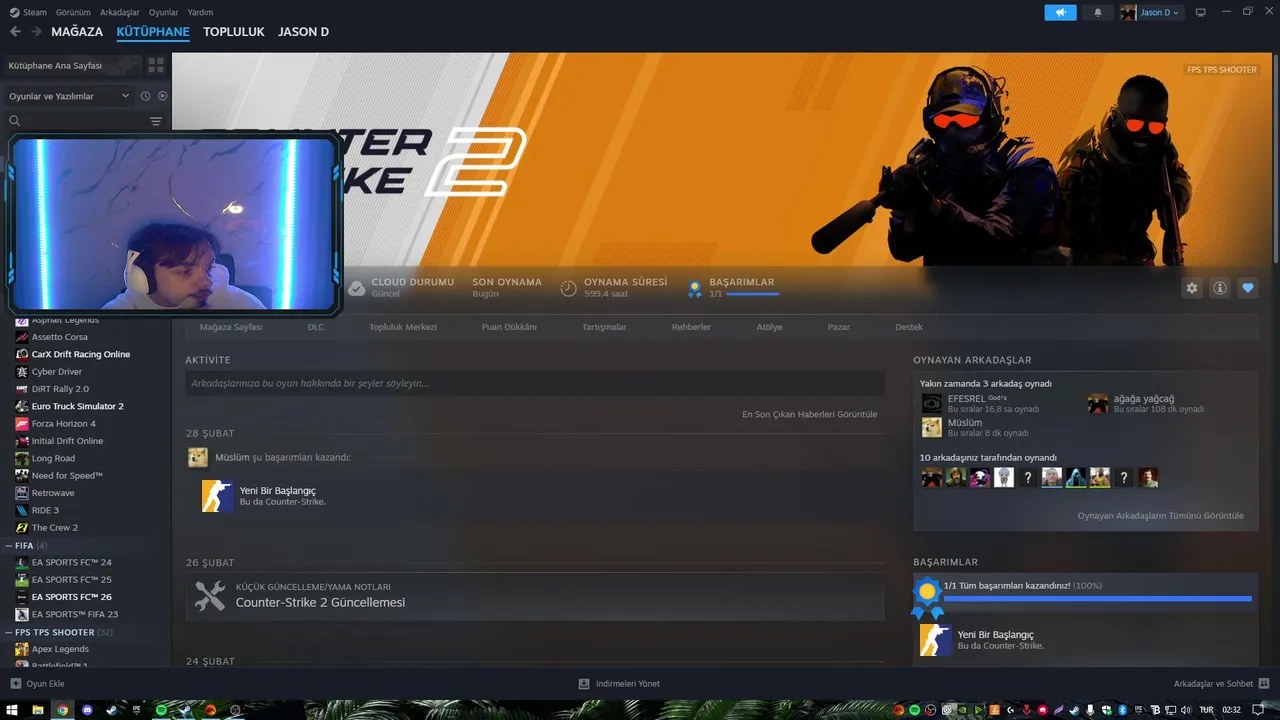1280x720 pixels.
Task: Open Atölye link
Action: [x=769, y=327]
